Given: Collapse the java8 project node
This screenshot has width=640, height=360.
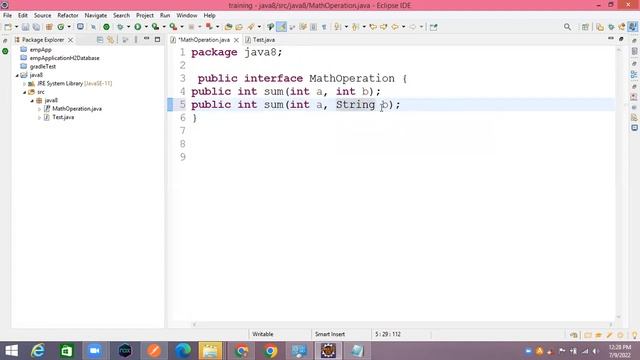Looking at the screenshot, I should (17, 75).
